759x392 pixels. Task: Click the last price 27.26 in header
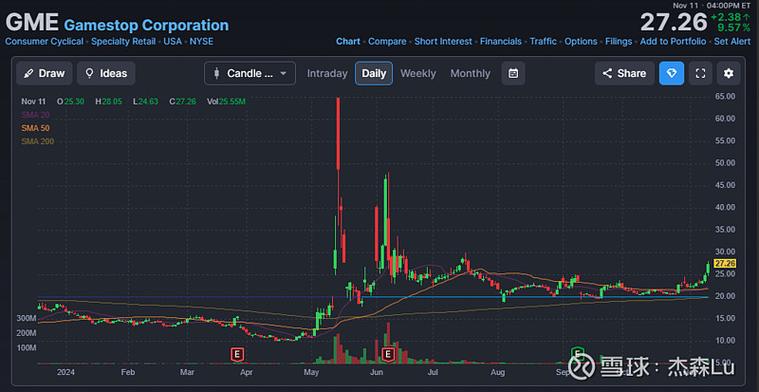tap(674, 22)
